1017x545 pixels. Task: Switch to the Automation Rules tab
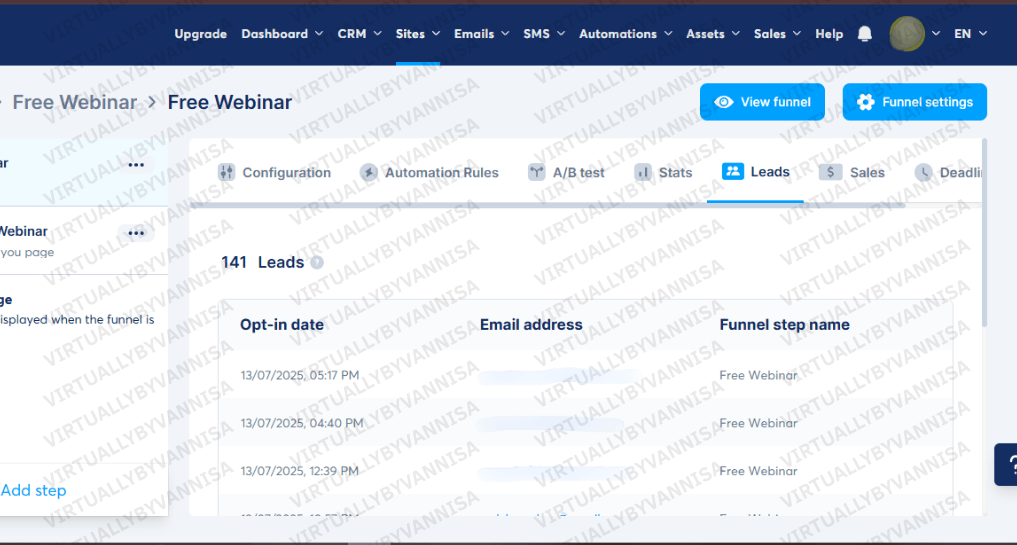pyautogui.click(x=429, y=172)
